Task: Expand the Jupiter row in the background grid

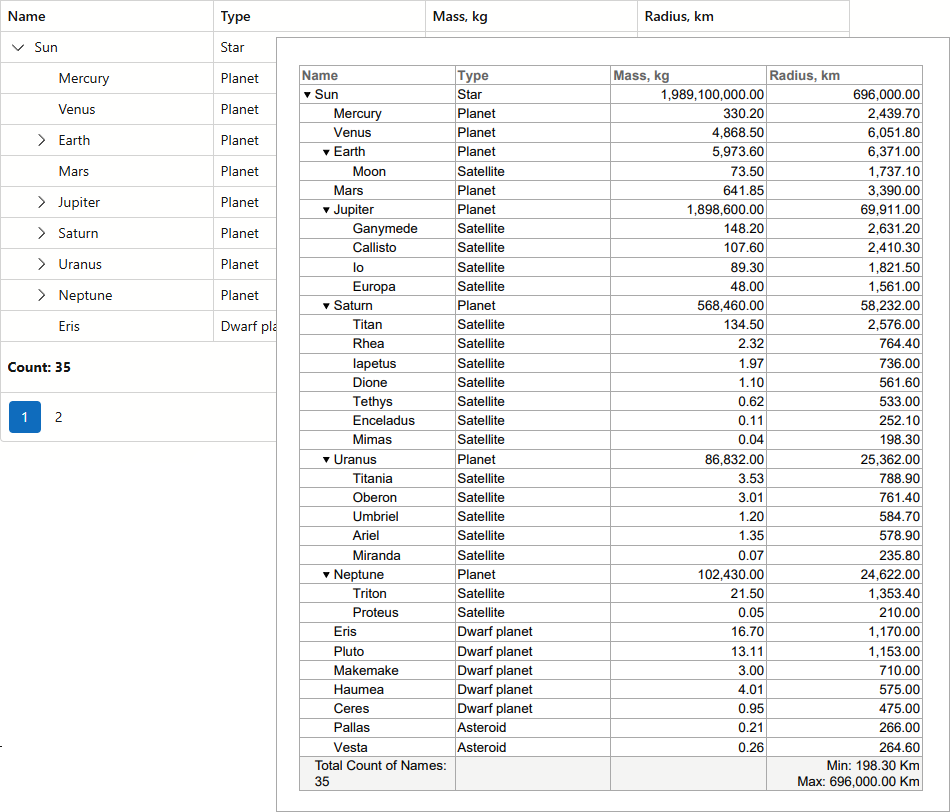Action: click(x=41, y=202)
